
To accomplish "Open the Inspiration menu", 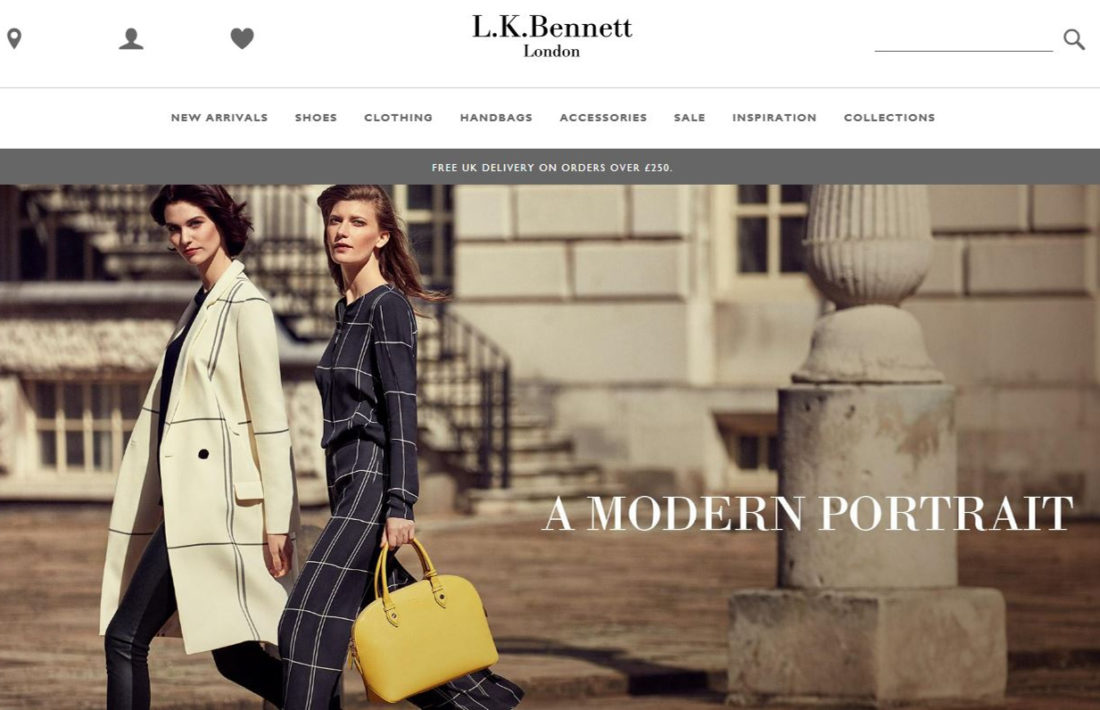I will point(774,118).
